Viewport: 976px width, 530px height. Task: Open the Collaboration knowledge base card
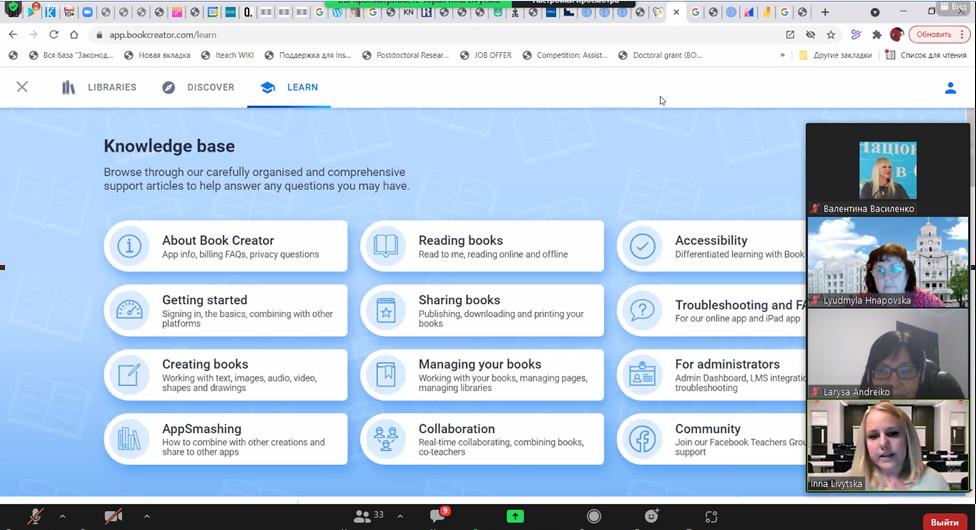pyautogui.click(x=482, y=439)
